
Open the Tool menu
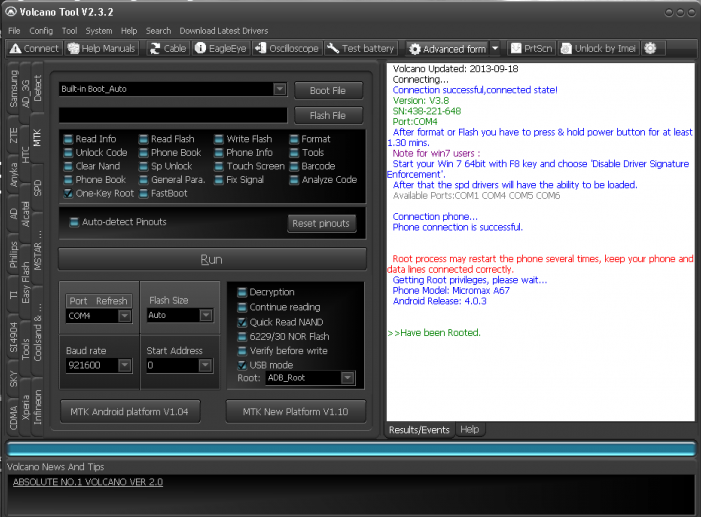point(69,31)
